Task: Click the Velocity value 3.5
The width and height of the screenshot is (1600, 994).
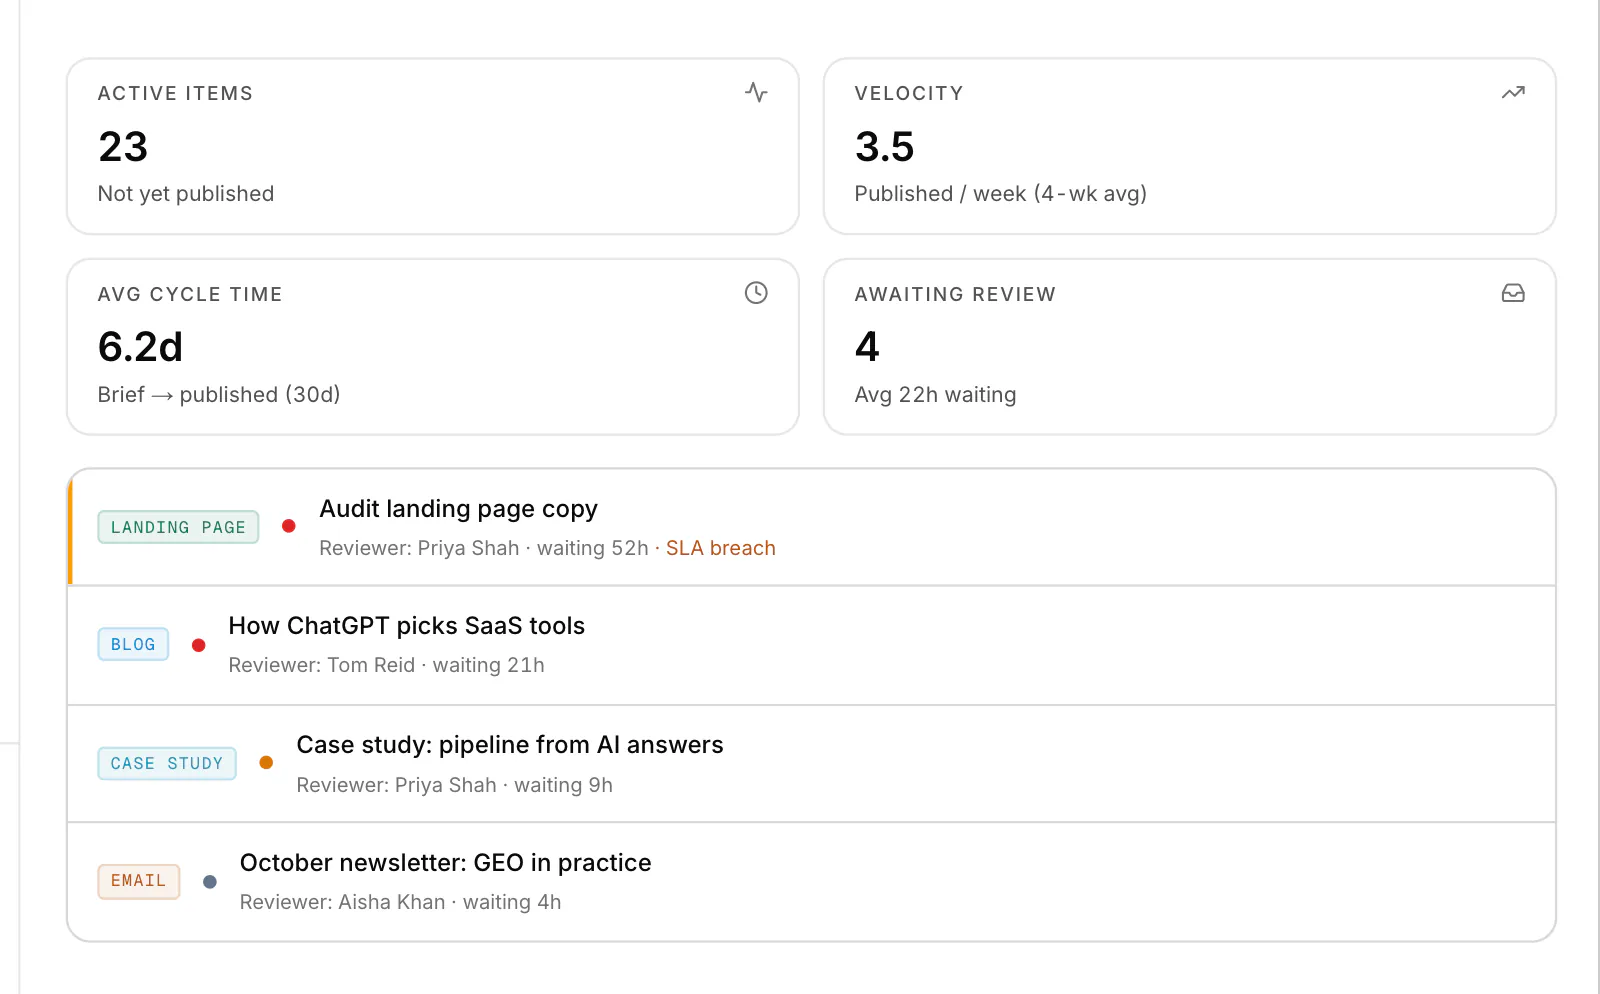Action: coord(884,147)
